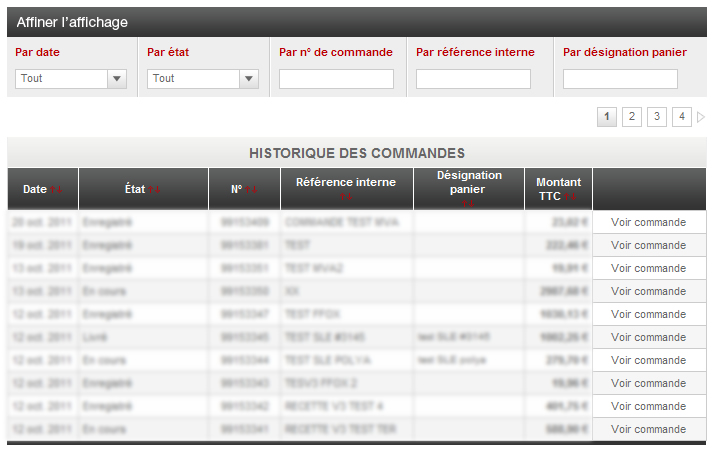Click the HISTORIQUE DES COMMANDES title
The width and height of the screenshot is (713, 454).
tap(357, 153)
